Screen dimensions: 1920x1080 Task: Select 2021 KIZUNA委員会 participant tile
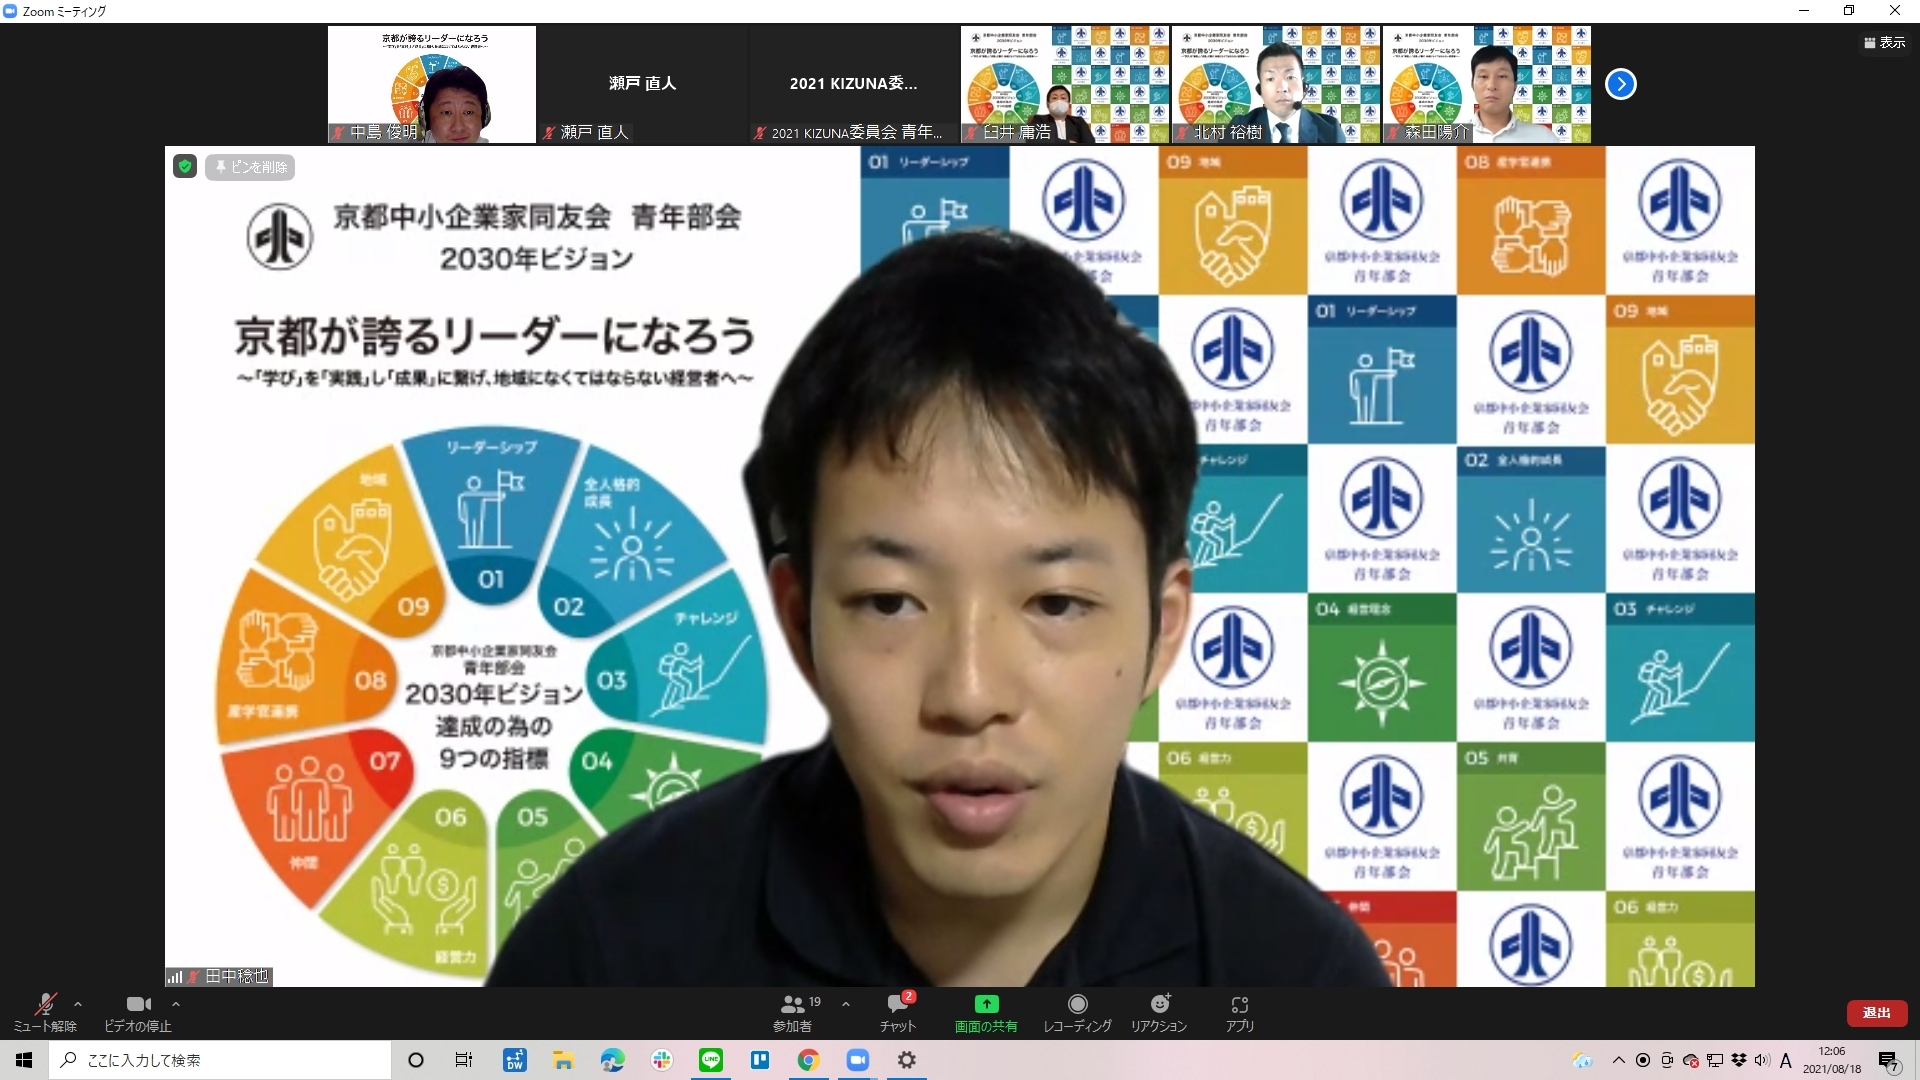[854, 84]
